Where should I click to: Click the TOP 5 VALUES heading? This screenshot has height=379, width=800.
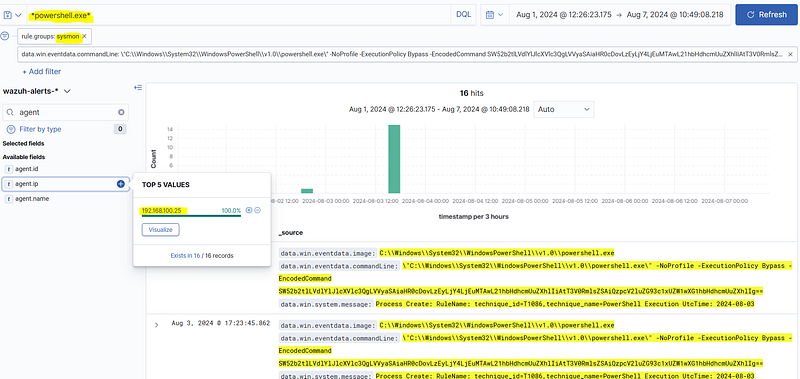[x=166, y=185]
